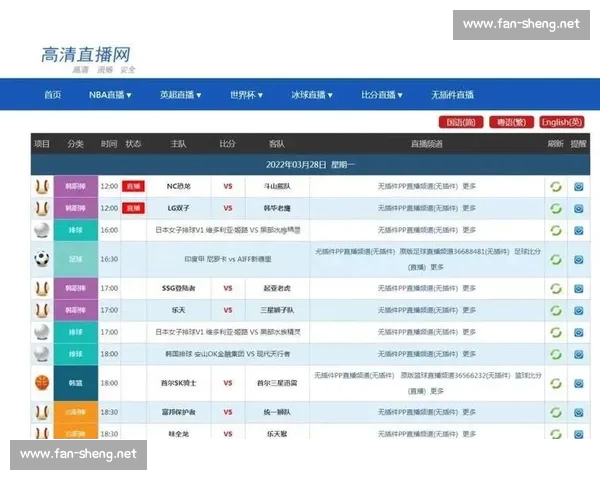Refresh the 富邦保护者 vs 统一狮队 row
This screenshot has width=600, height=480.
click(x=556, y=412)
